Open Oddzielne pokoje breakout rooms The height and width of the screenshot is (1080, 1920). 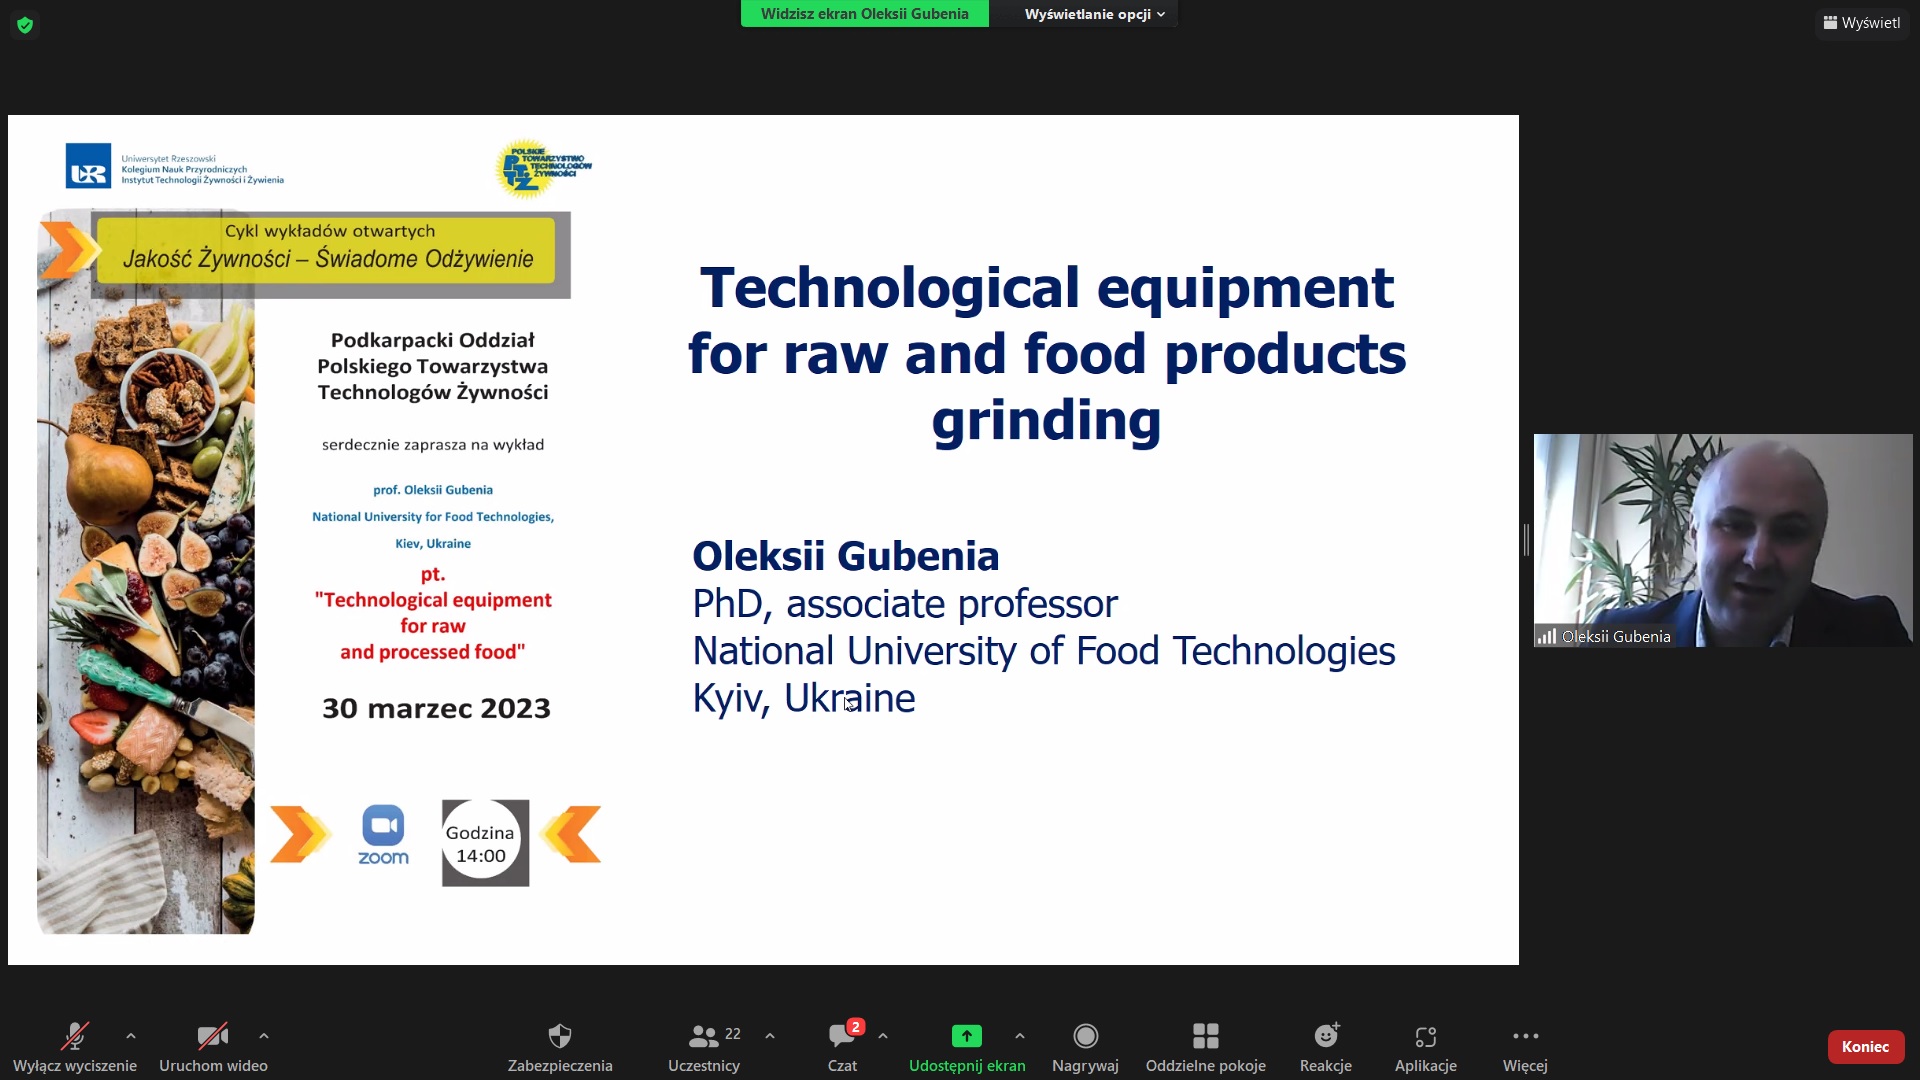(x=1205, y=1036)
